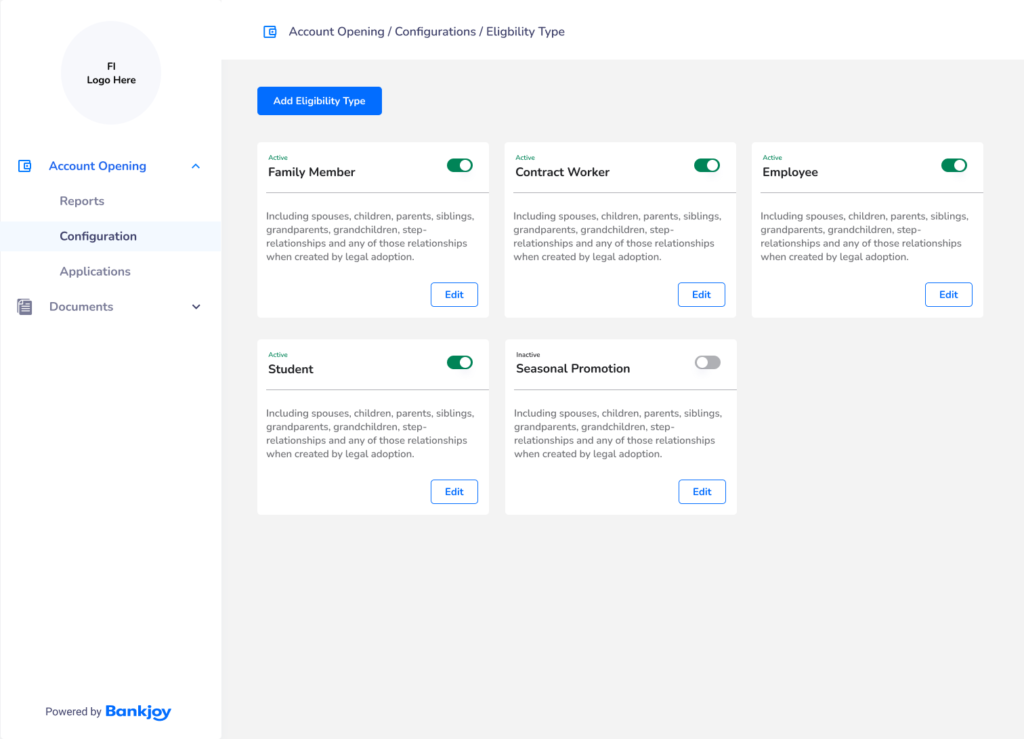Open Edit for the Employee card
This screenshot has width=1024, height=739.
[x=948, y=295]
